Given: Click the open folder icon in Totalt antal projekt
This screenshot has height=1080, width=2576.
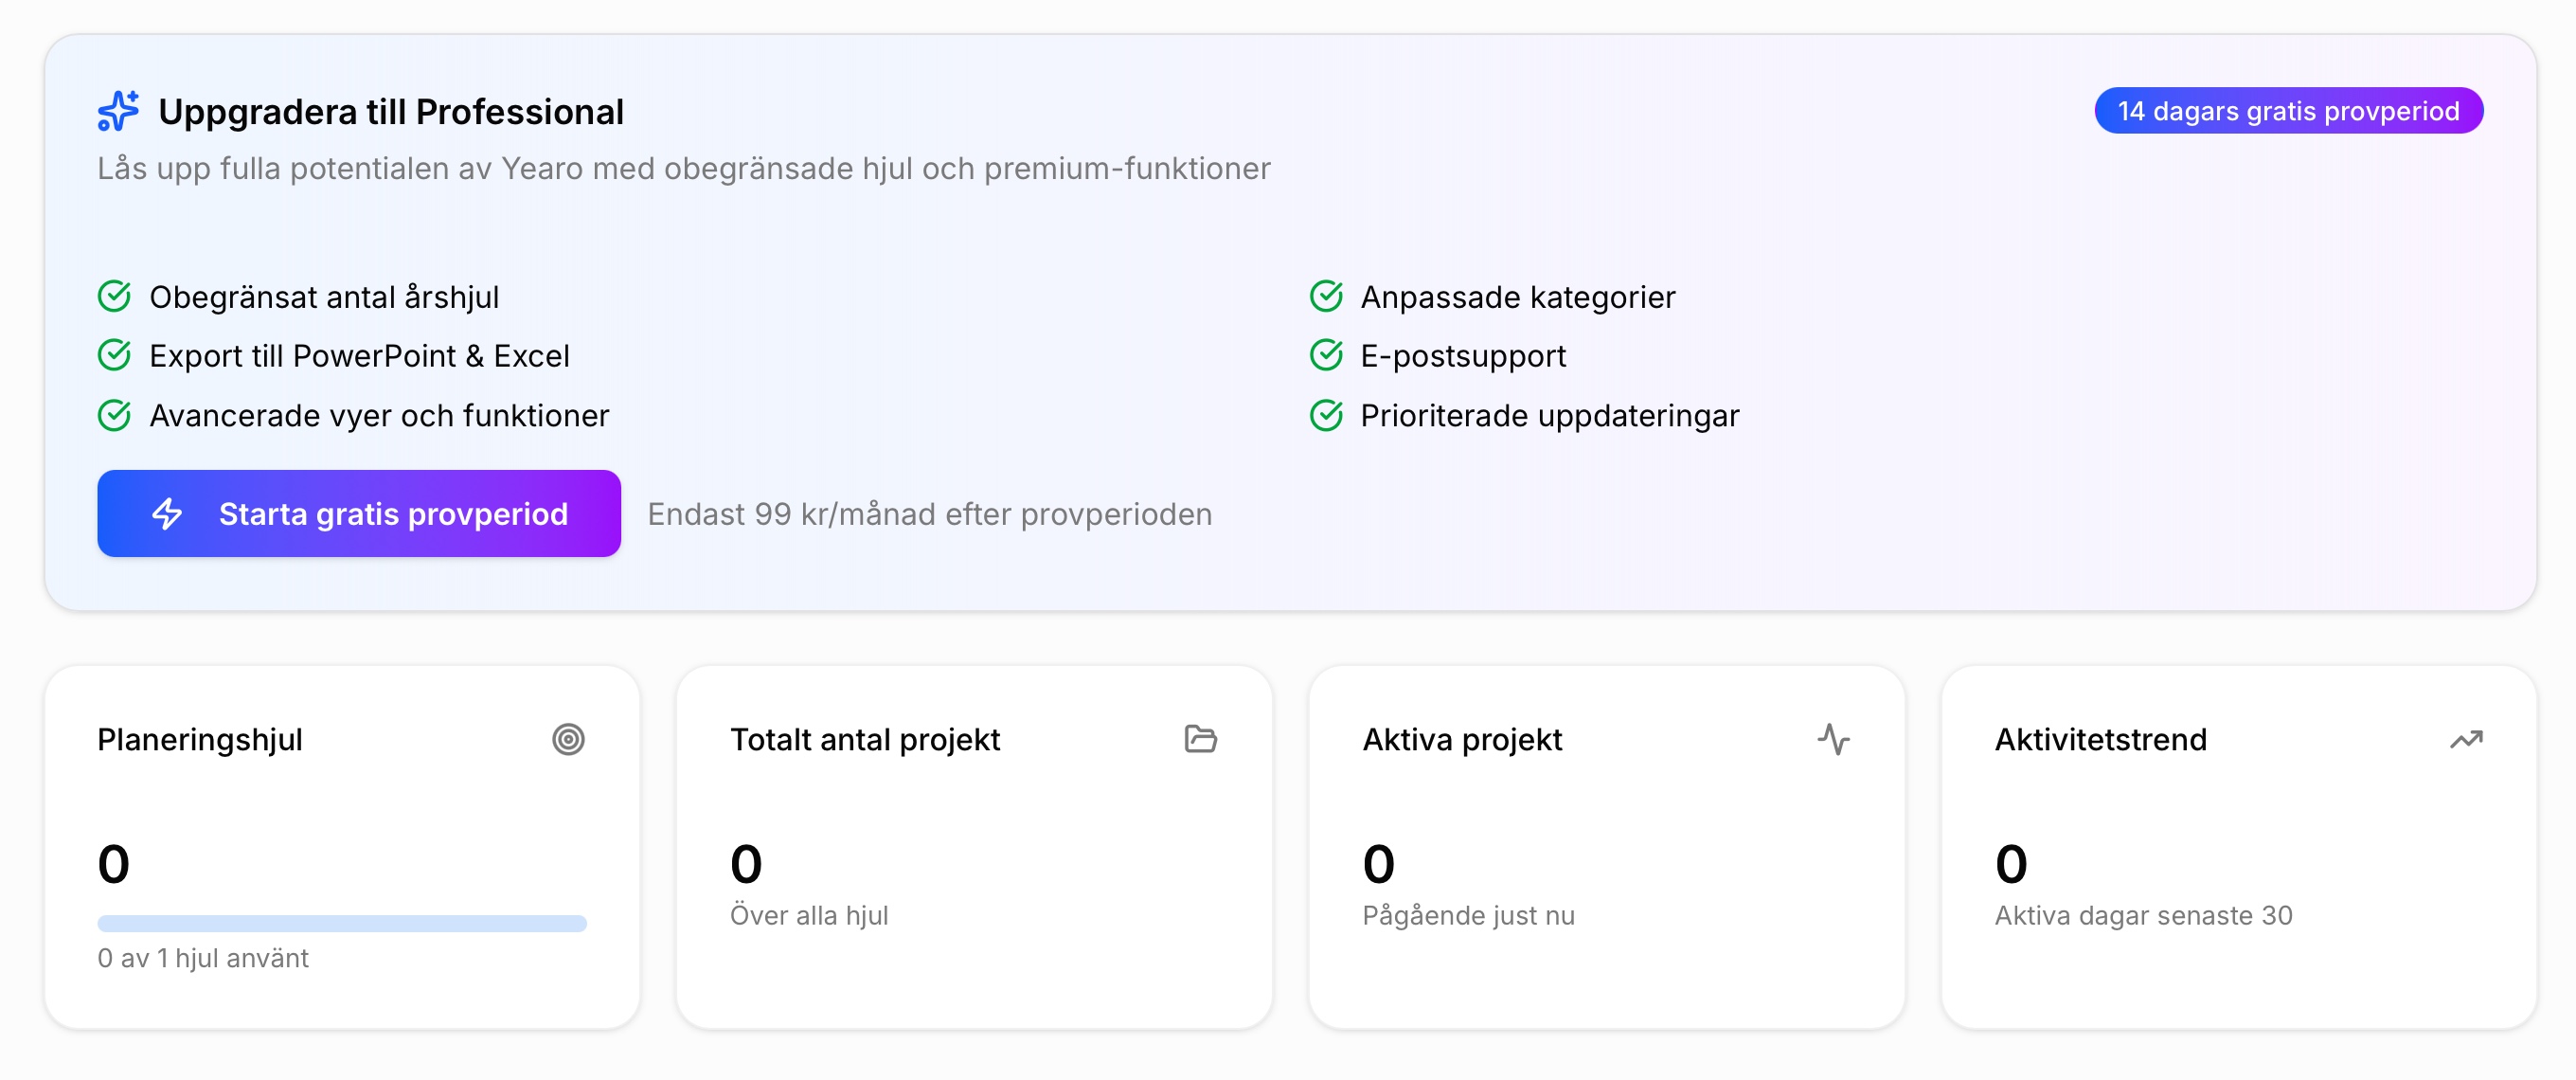Looking at the screenshot, I should [x=1200, y=739].
